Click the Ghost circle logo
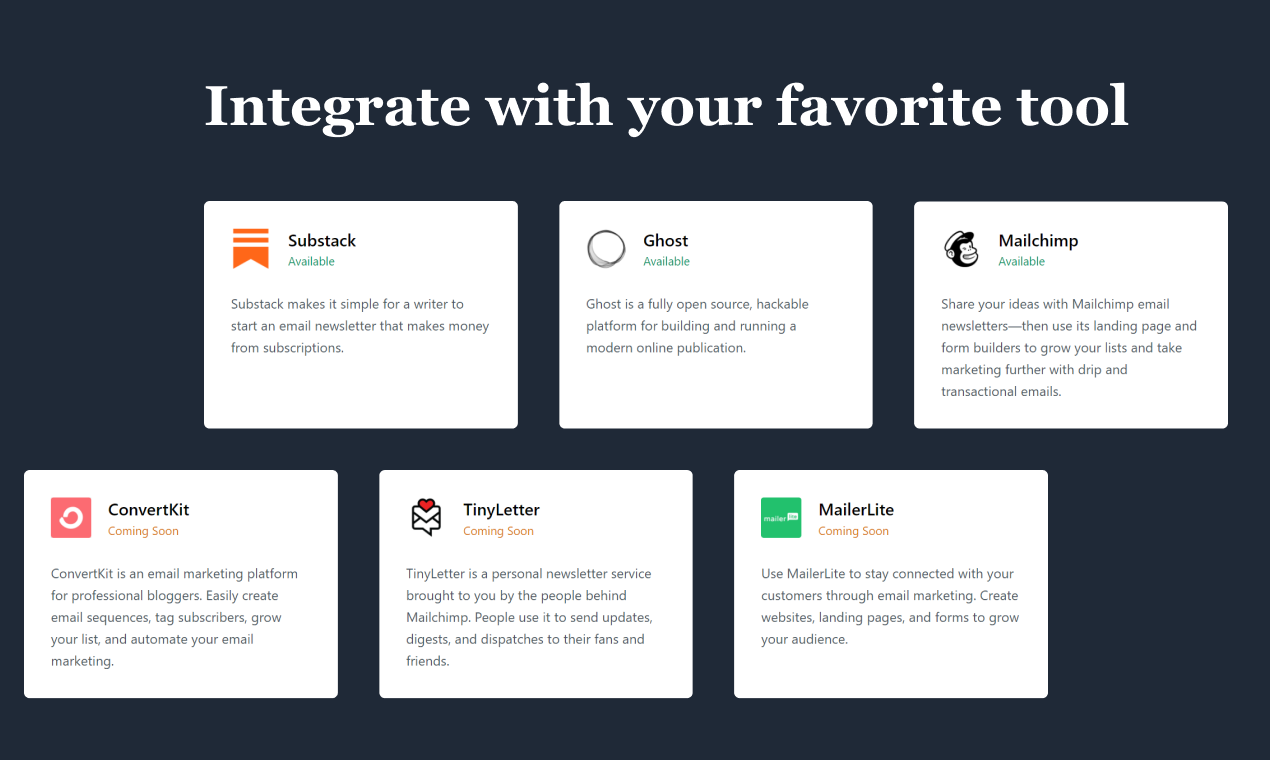The width and height of the screenshot is (1270, 760). coord(606,249)
